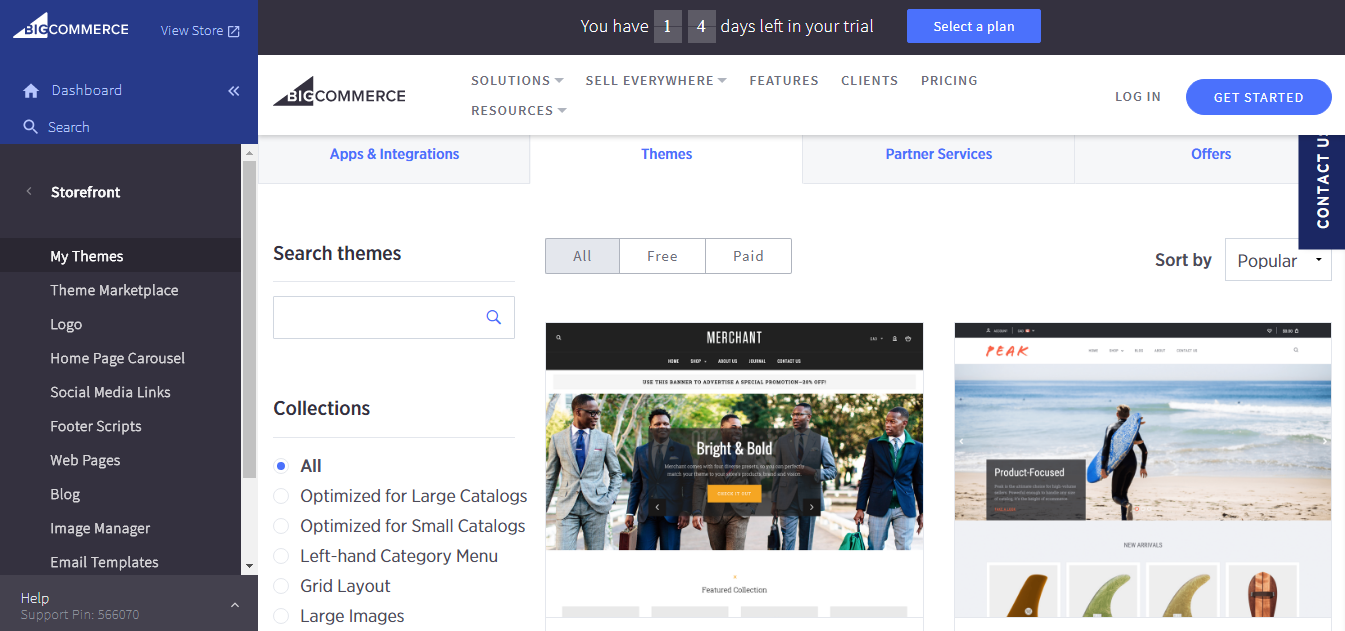The image size is (1345, 631).
Task: Open the PRICING menu item
Action: pos(949,80)
